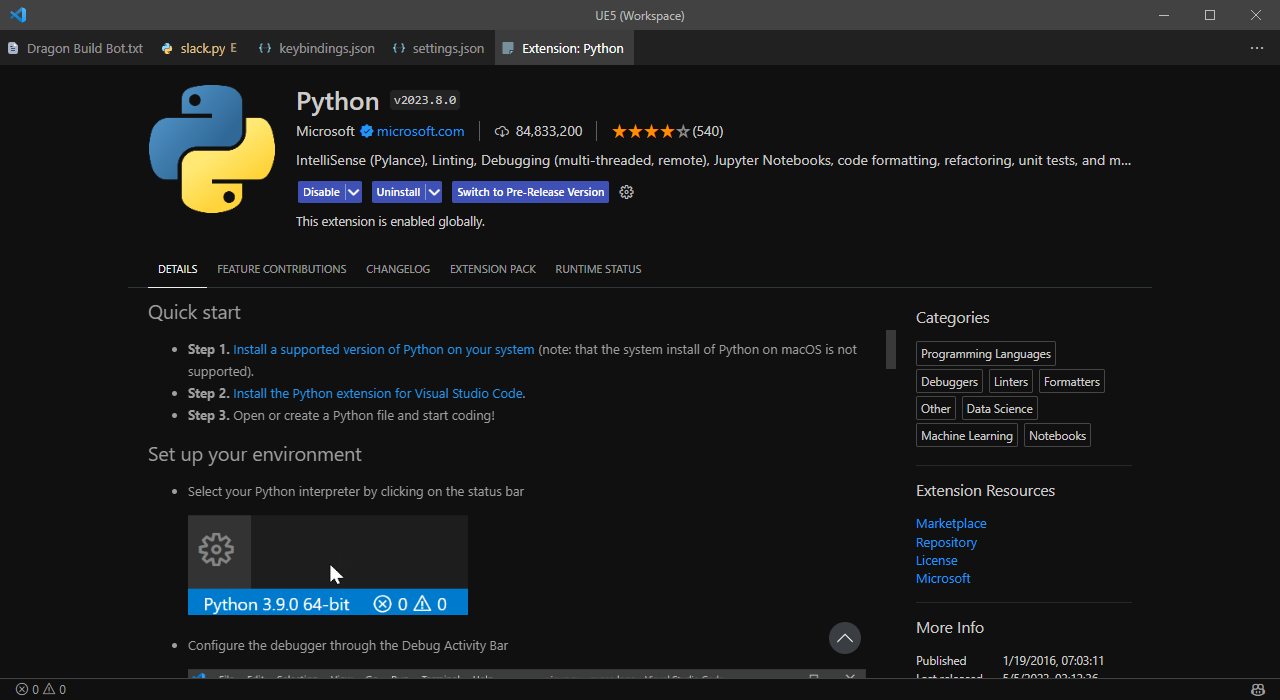Open more actions via the ellipsis menu
Viewport: 1280px width, 700px height.
pyautogui.click(x=1257, y=47)
